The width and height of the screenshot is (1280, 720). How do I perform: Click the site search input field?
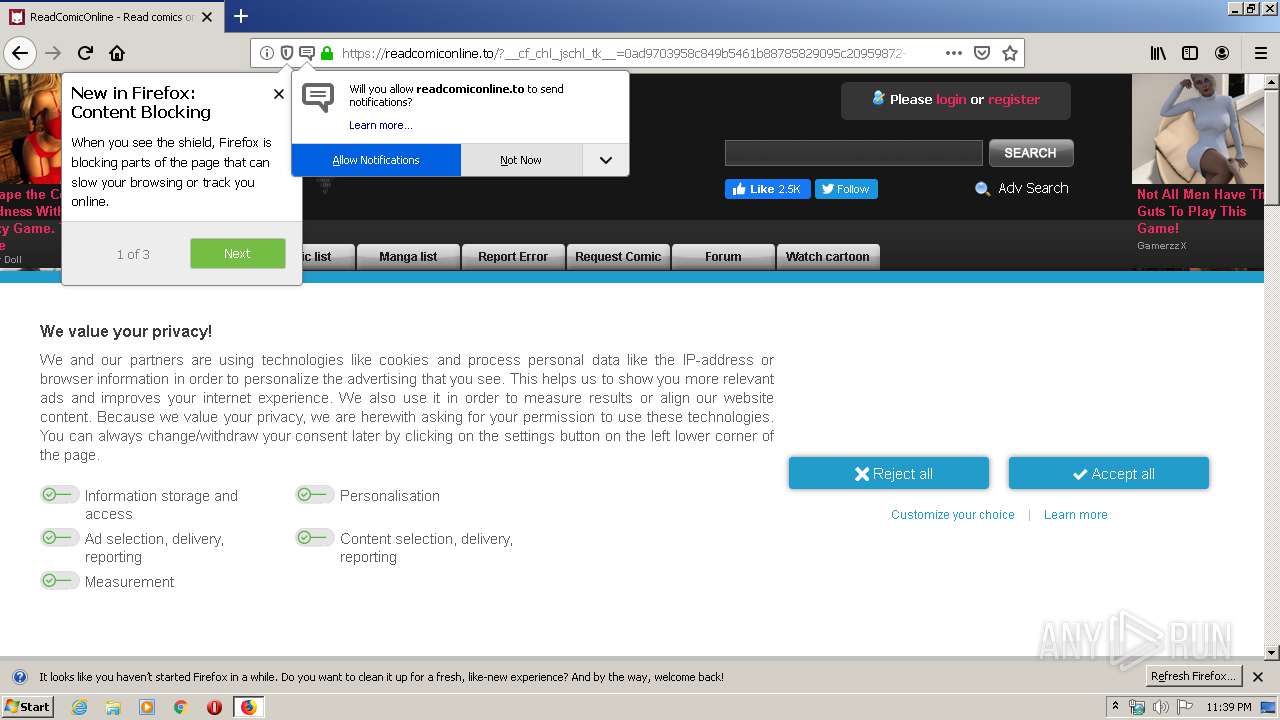854,153
